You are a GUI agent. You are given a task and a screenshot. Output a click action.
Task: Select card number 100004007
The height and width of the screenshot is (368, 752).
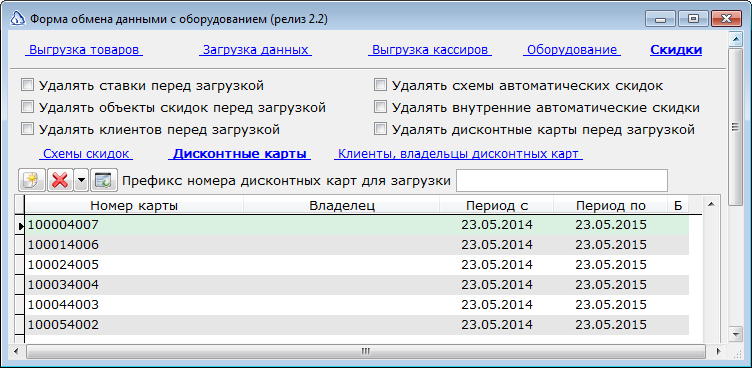[63, 225]
